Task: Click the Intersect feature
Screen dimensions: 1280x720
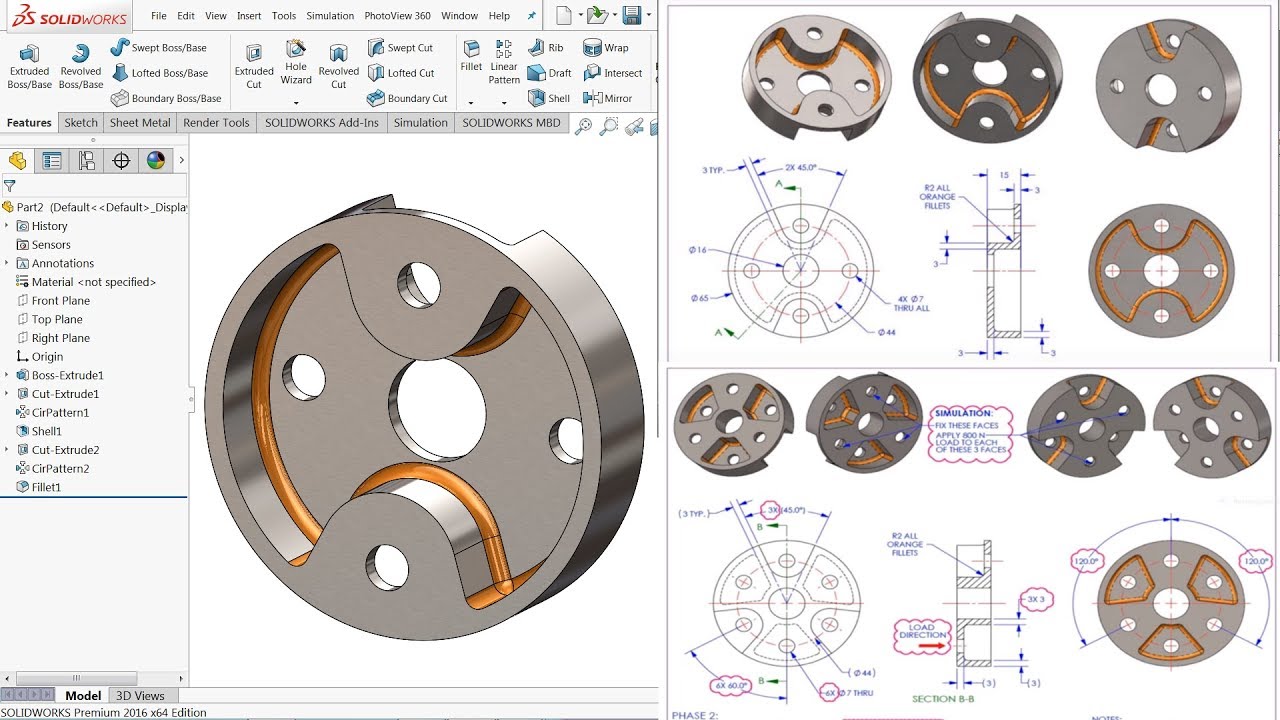Action: pyautogui.click(x=612, y=73)
